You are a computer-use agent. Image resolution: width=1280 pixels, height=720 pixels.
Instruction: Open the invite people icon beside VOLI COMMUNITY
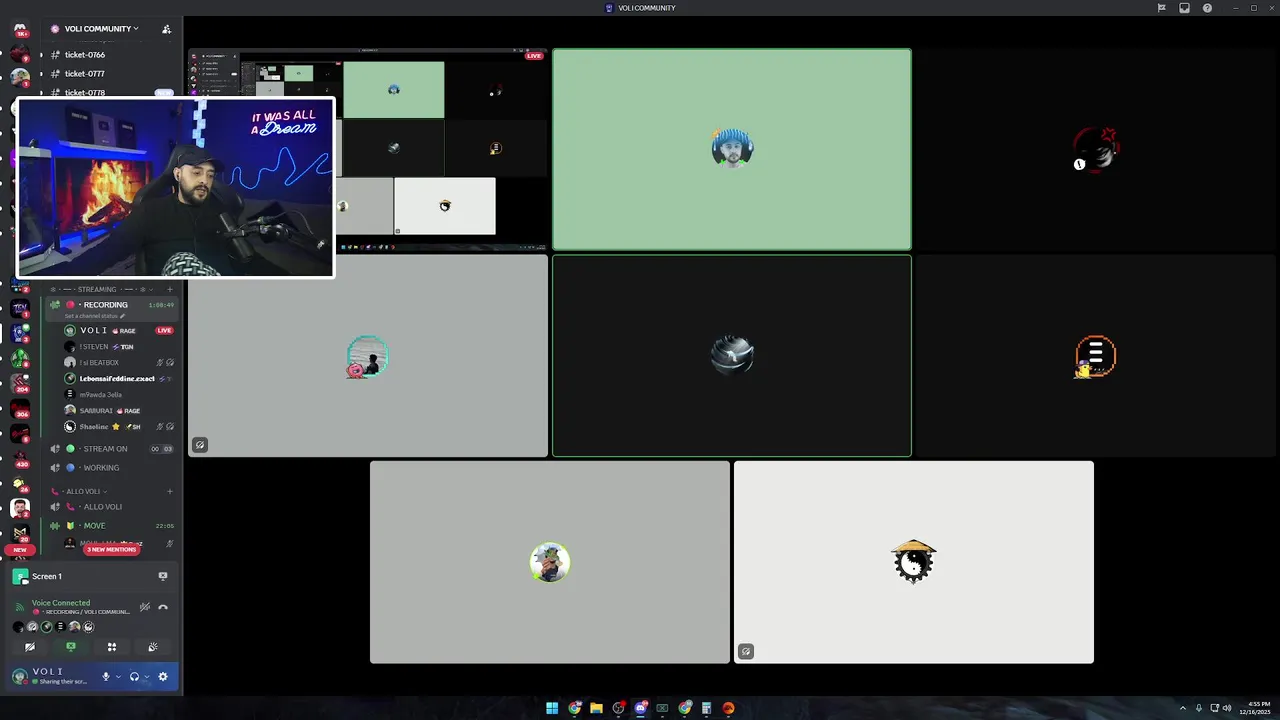click(166, 29)
